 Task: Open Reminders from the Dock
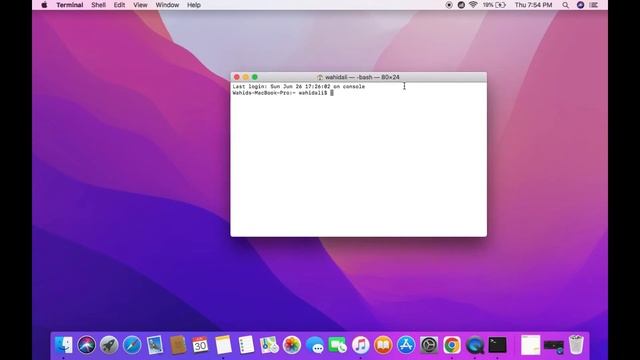246,345
